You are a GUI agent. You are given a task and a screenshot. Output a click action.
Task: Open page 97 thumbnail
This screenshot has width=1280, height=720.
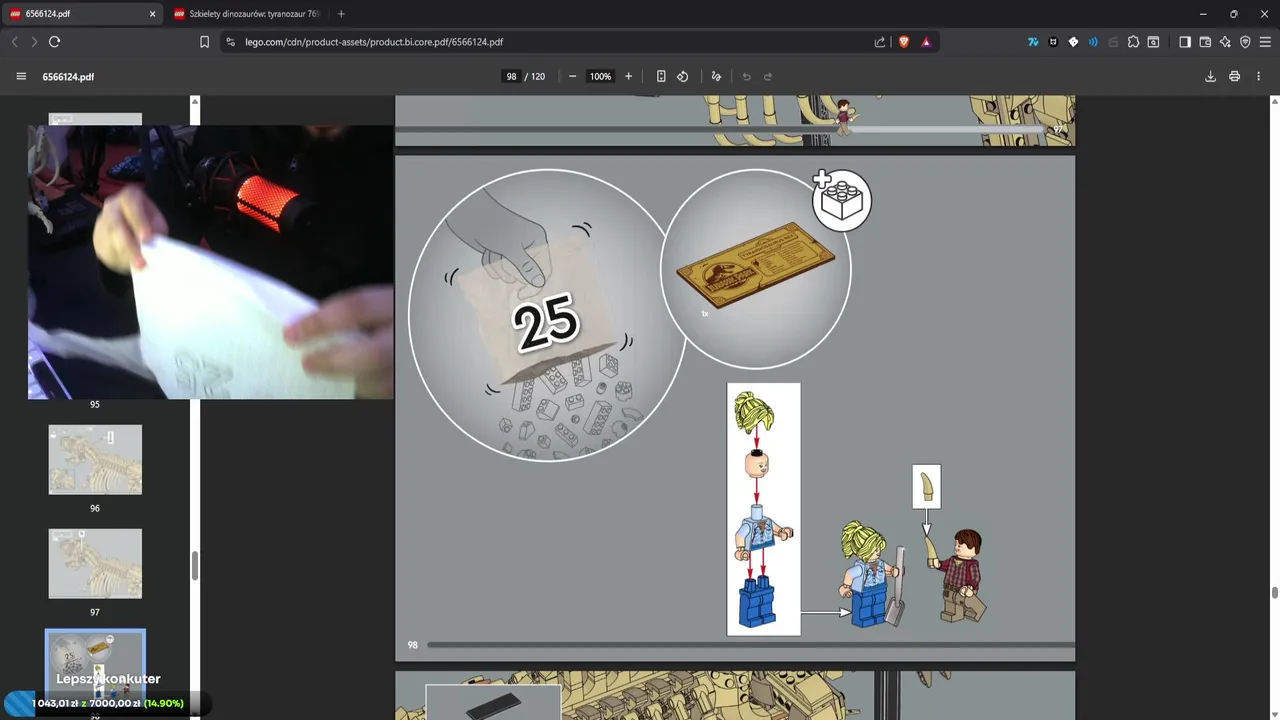tap(95, 564)
